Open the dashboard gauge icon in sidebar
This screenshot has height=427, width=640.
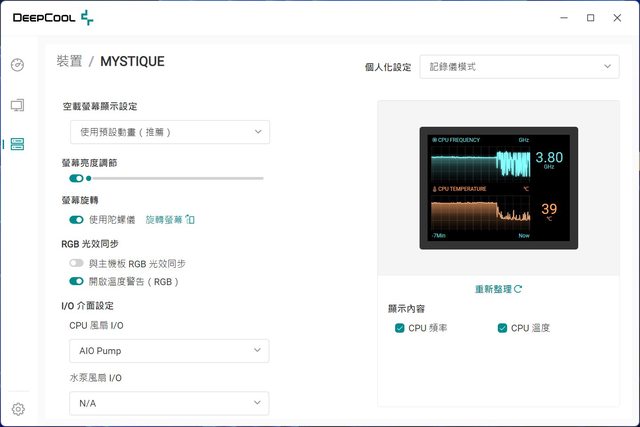click(x=17, y=65)
